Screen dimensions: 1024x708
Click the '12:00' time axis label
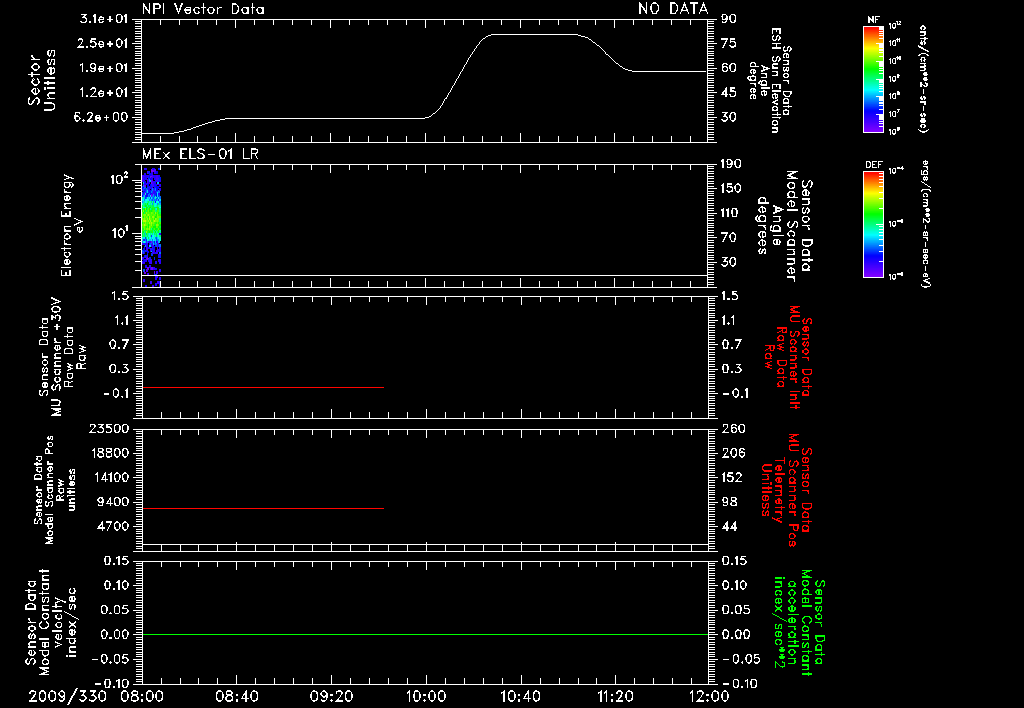710,696
